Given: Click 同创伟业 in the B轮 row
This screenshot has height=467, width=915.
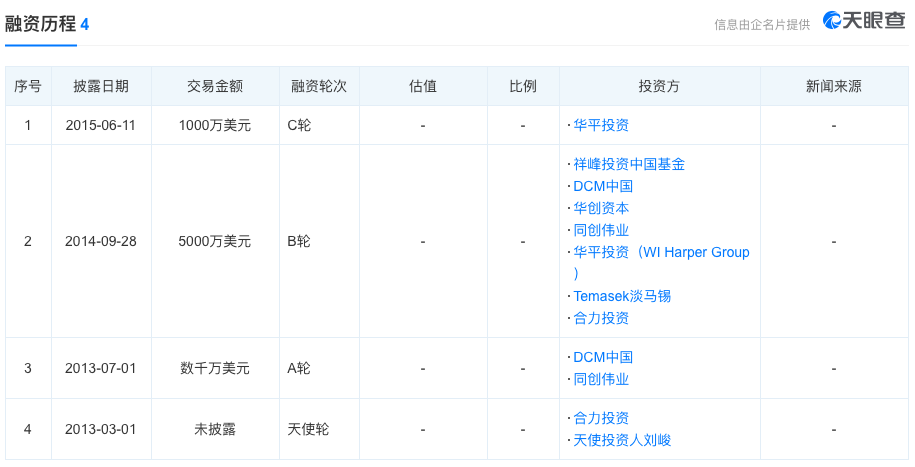Looking at the screenshot, I should (x=601, y=230).
